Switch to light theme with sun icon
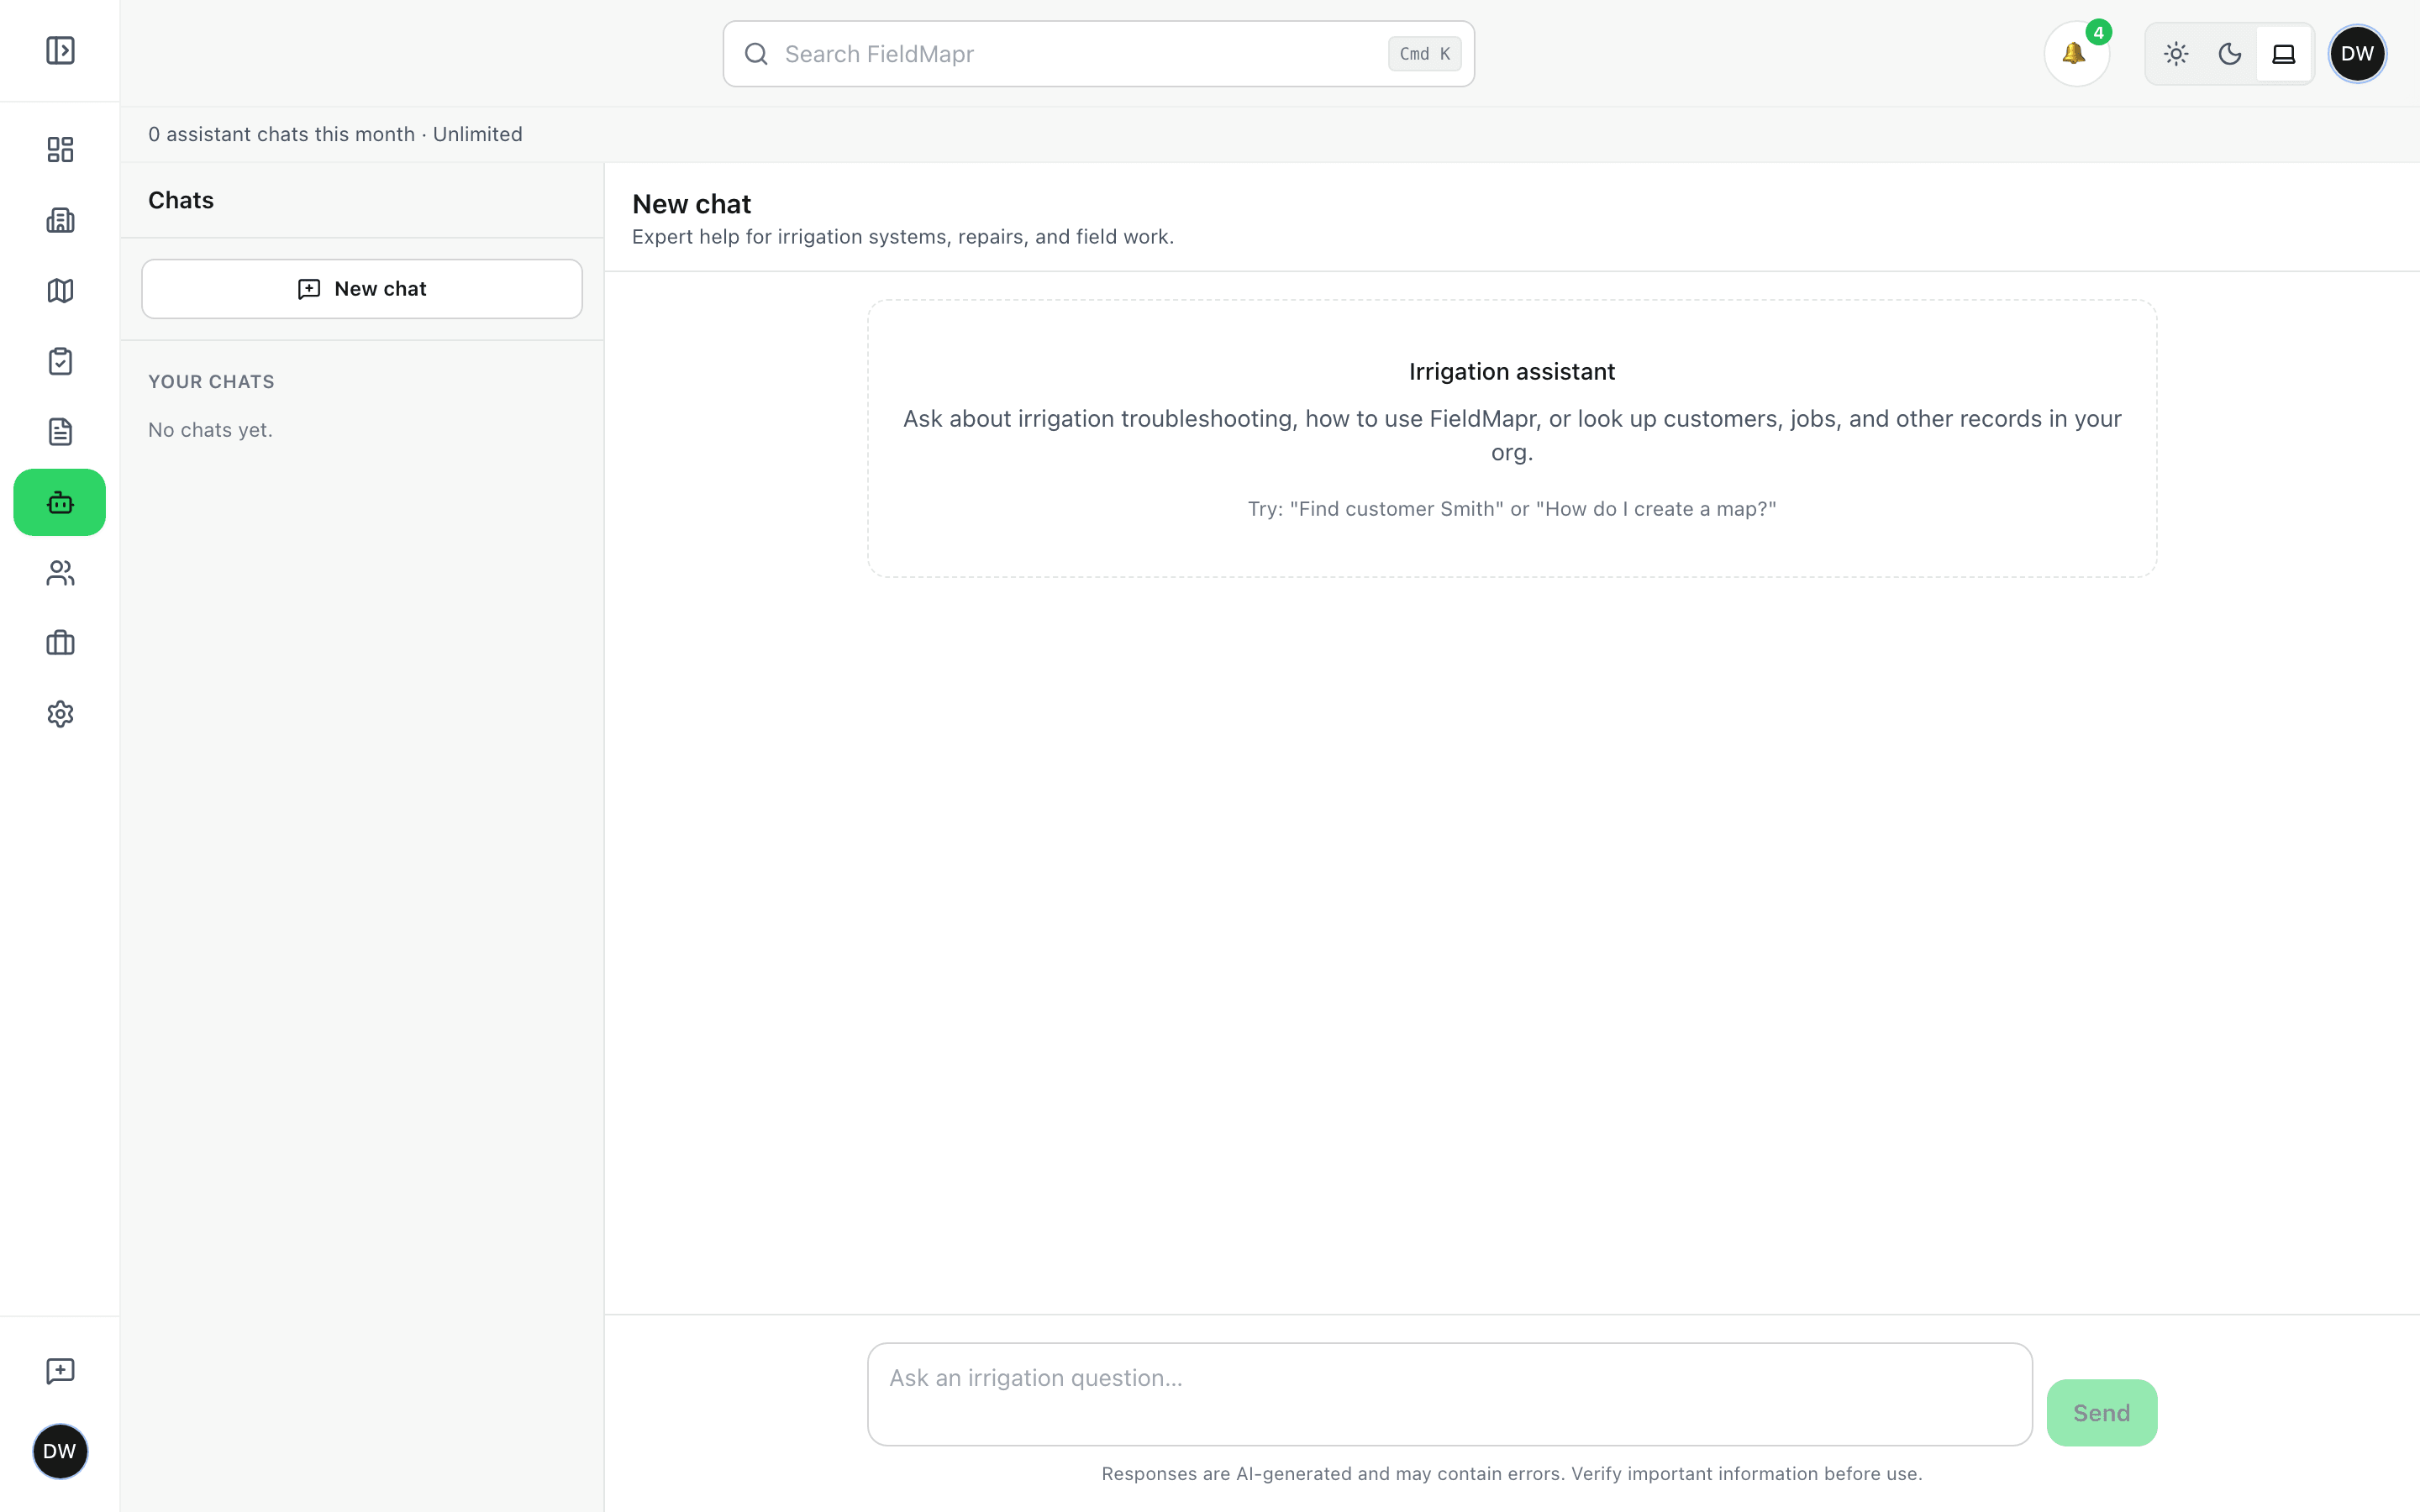 coord(2176,54)
